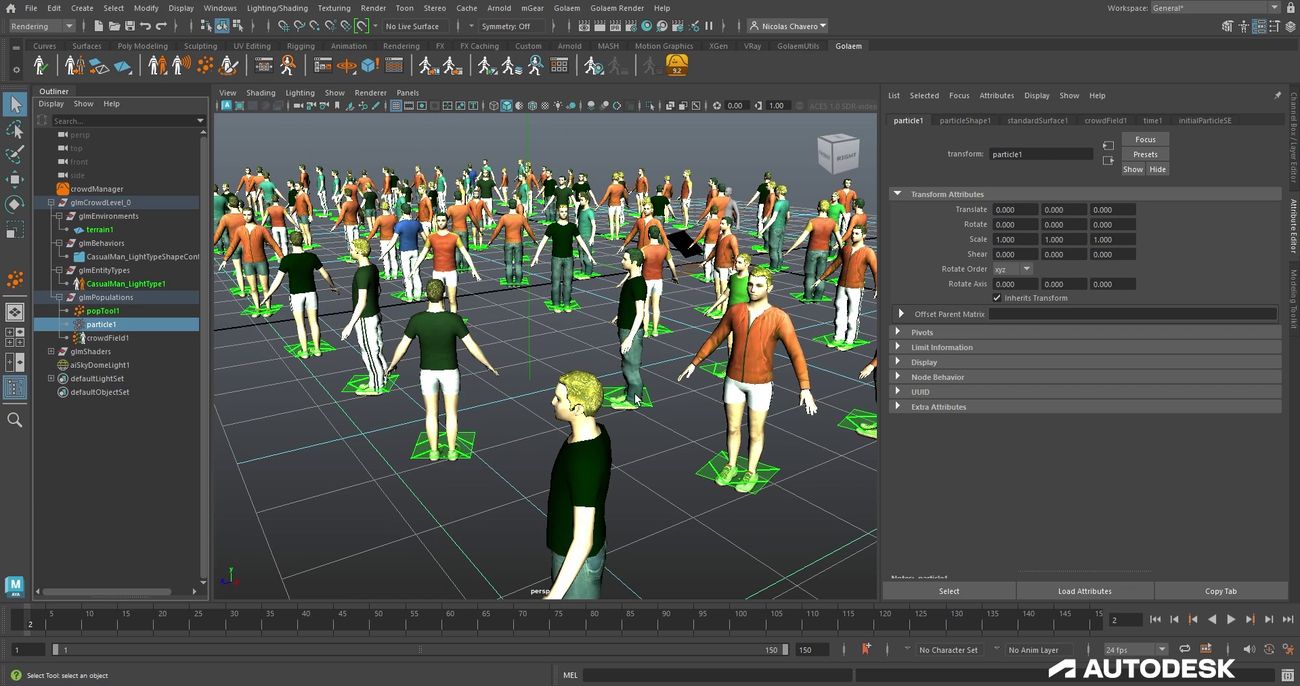1300x686 pixels.
Task: Click the blue cube exclamation shelf icon
Action: coord(369,66)
